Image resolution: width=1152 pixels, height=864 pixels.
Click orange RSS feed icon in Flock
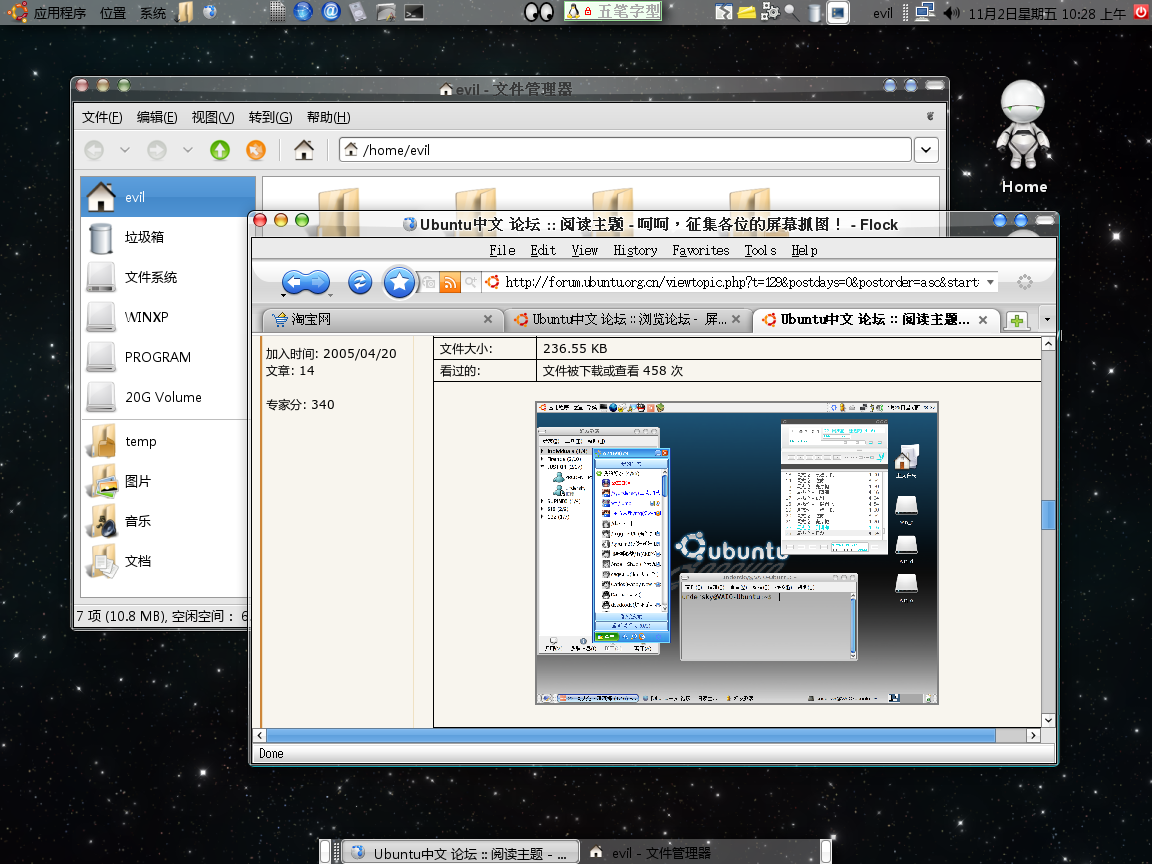[450, 282]
